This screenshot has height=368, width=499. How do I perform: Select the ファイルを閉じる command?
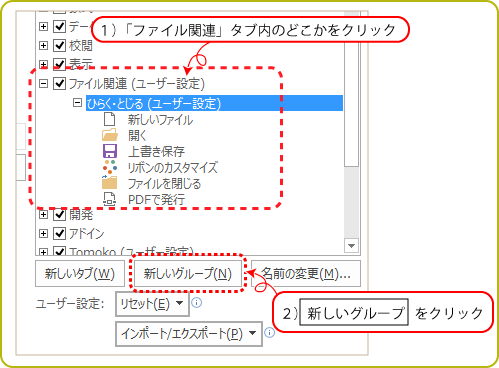[x=164, y=183]
